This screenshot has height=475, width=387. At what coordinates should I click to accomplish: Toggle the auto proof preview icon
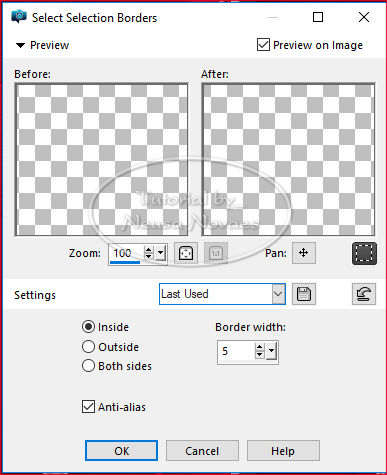click(x=364, y=254)
